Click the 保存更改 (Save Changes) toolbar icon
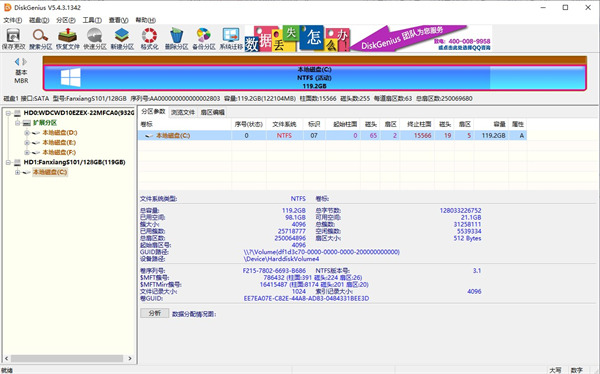The image size is (600, 374). [x=13, y=39]
